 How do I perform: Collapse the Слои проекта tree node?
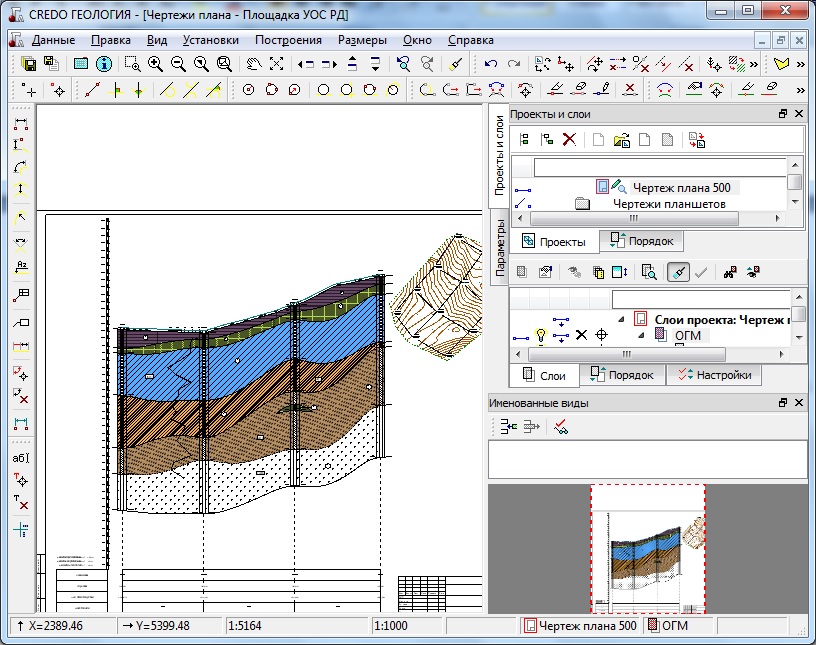[x=619, y=318]
